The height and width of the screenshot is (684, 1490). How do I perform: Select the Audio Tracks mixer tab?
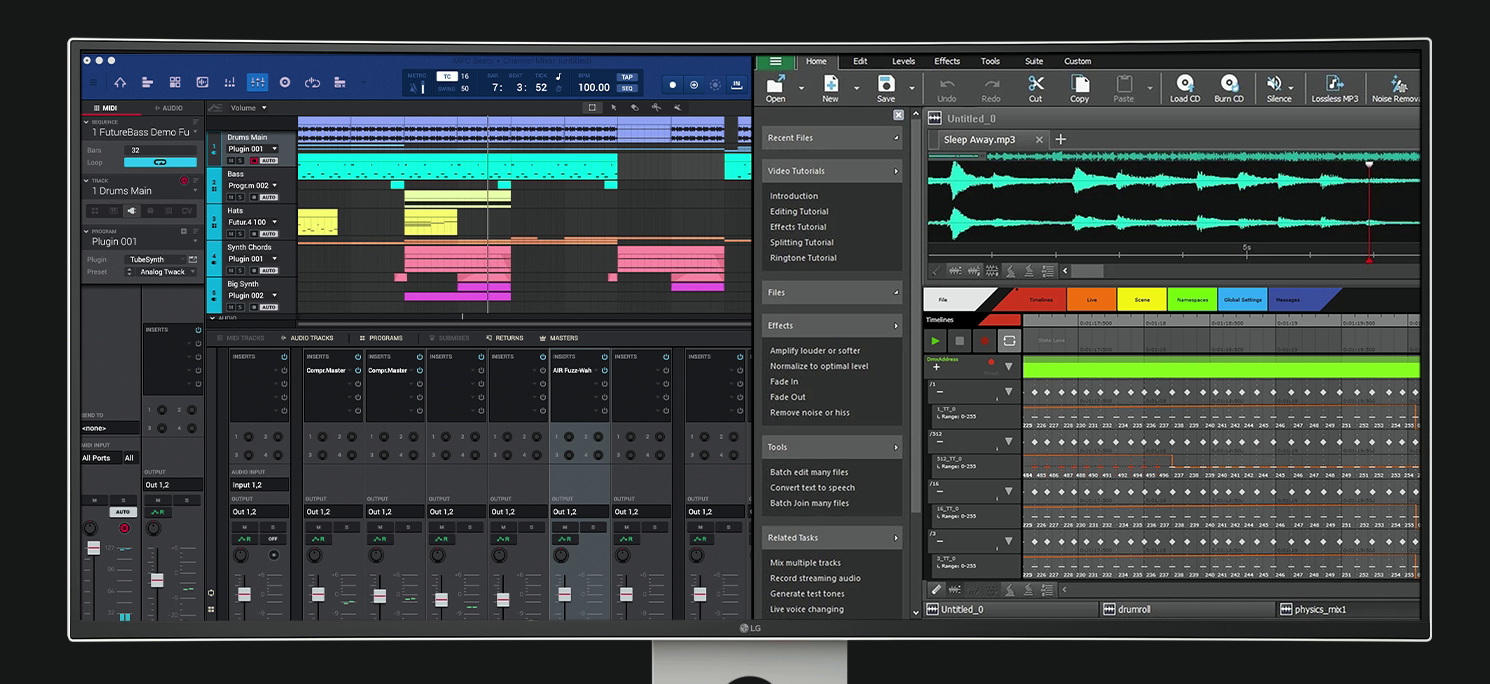point(308,338)
